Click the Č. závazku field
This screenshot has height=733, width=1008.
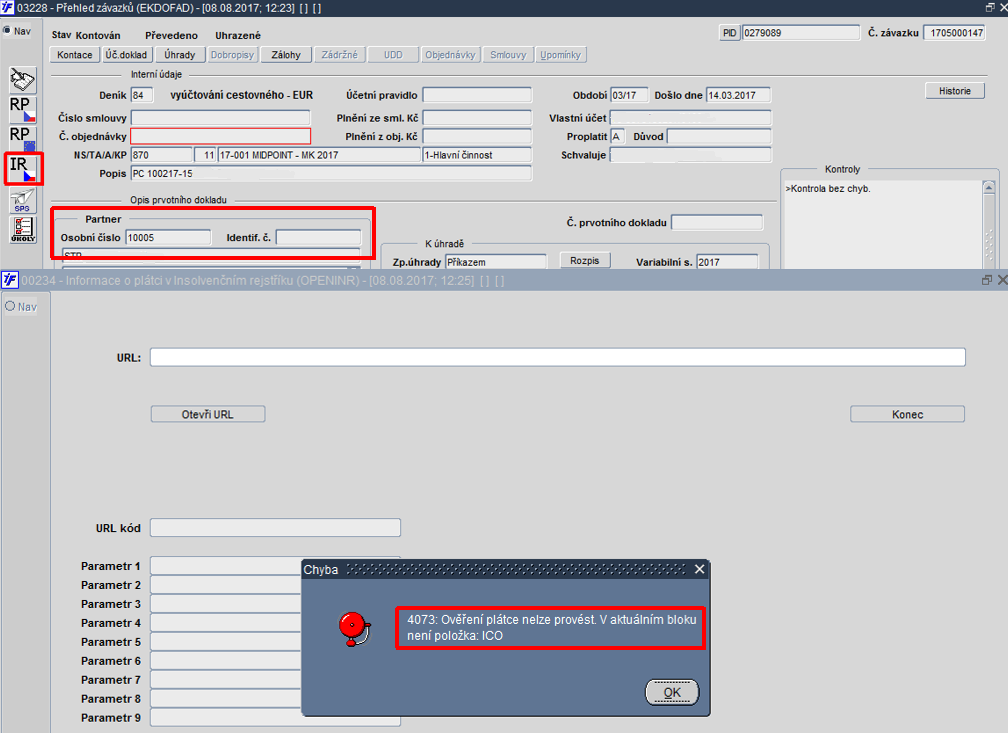click(x=954, y=33)
